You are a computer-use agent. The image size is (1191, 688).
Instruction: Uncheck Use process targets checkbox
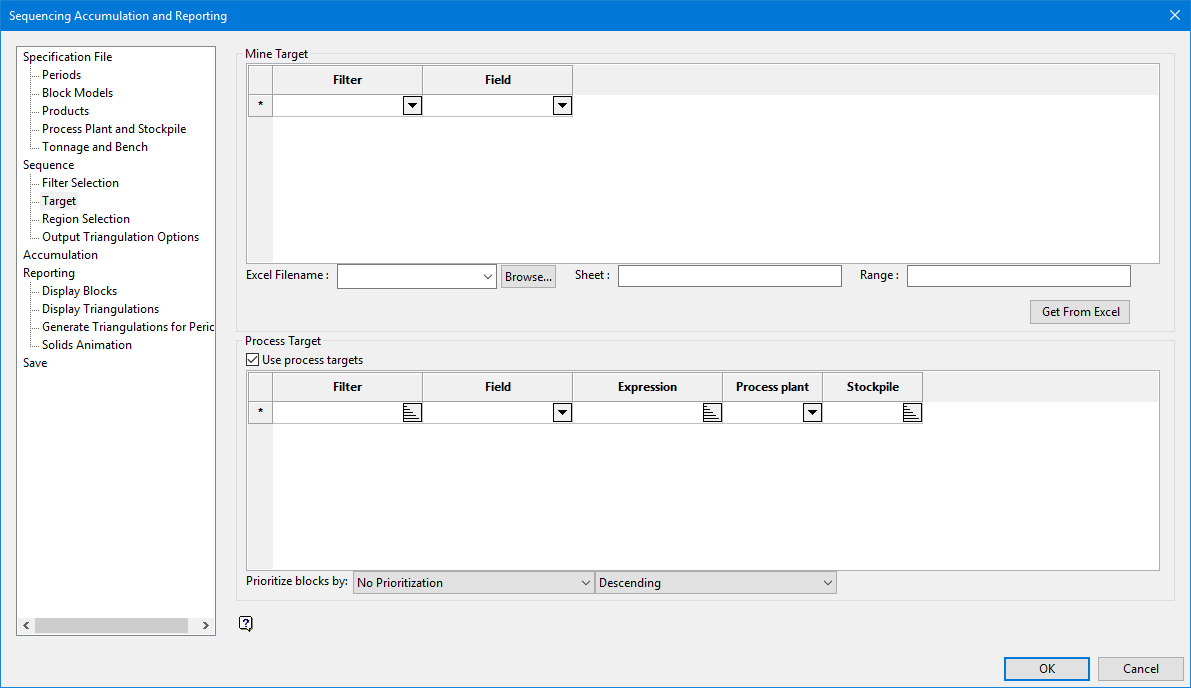pyautogui.click(x=253, y=360)
